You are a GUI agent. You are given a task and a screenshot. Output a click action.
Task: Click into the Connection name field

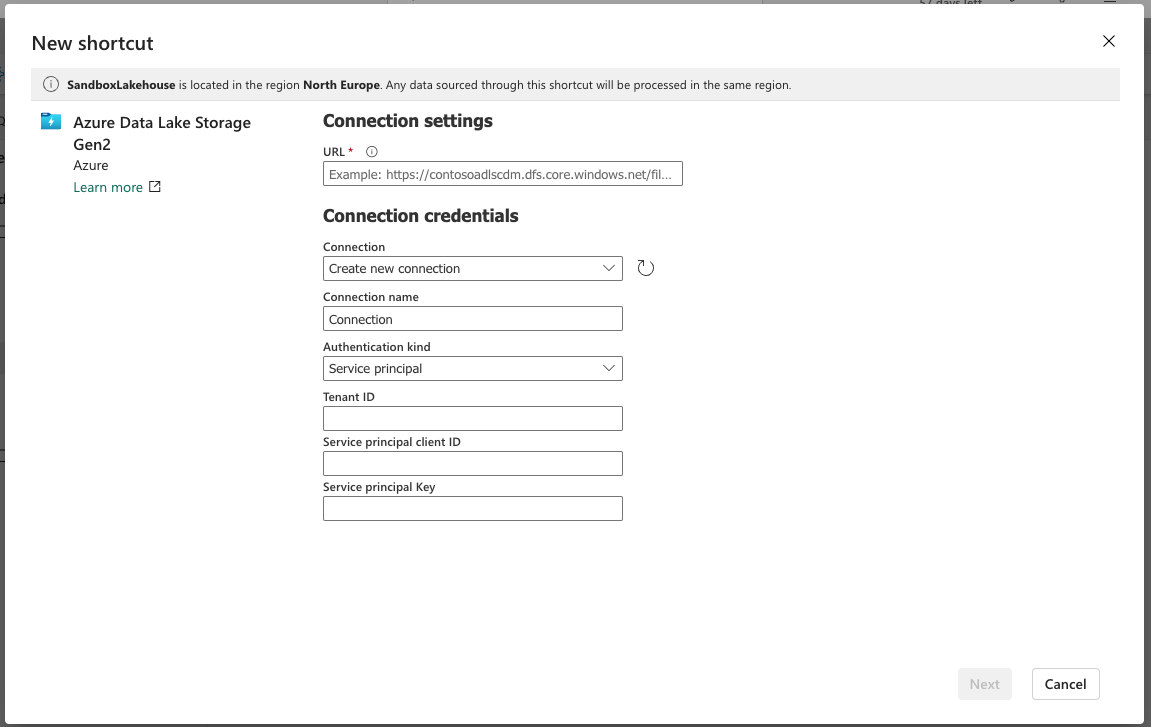pyautogui.click(x=472, y=319)
